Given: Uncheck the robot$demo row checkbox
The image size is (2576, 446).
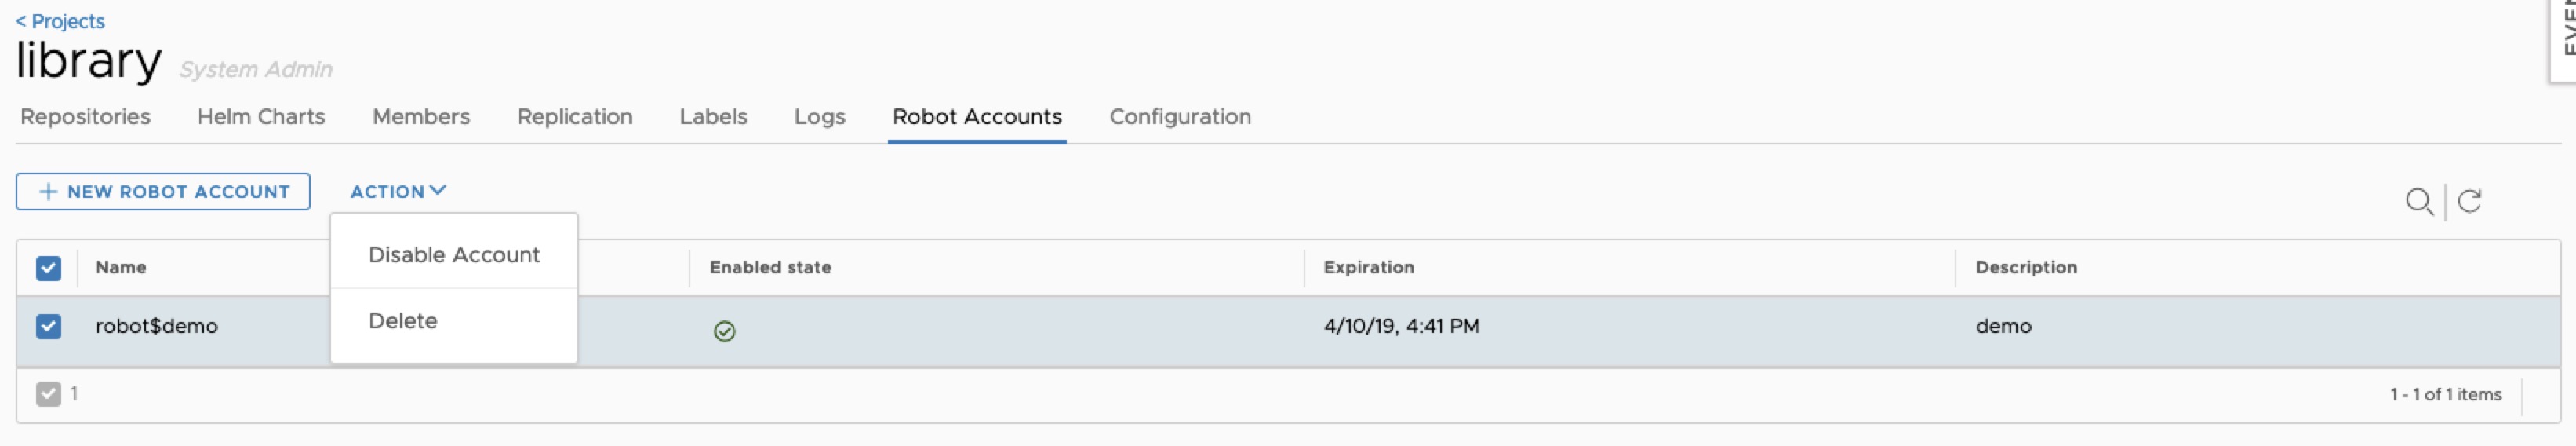Looking at the screenshot, I should pyautogui.click(x=48, y=327).
